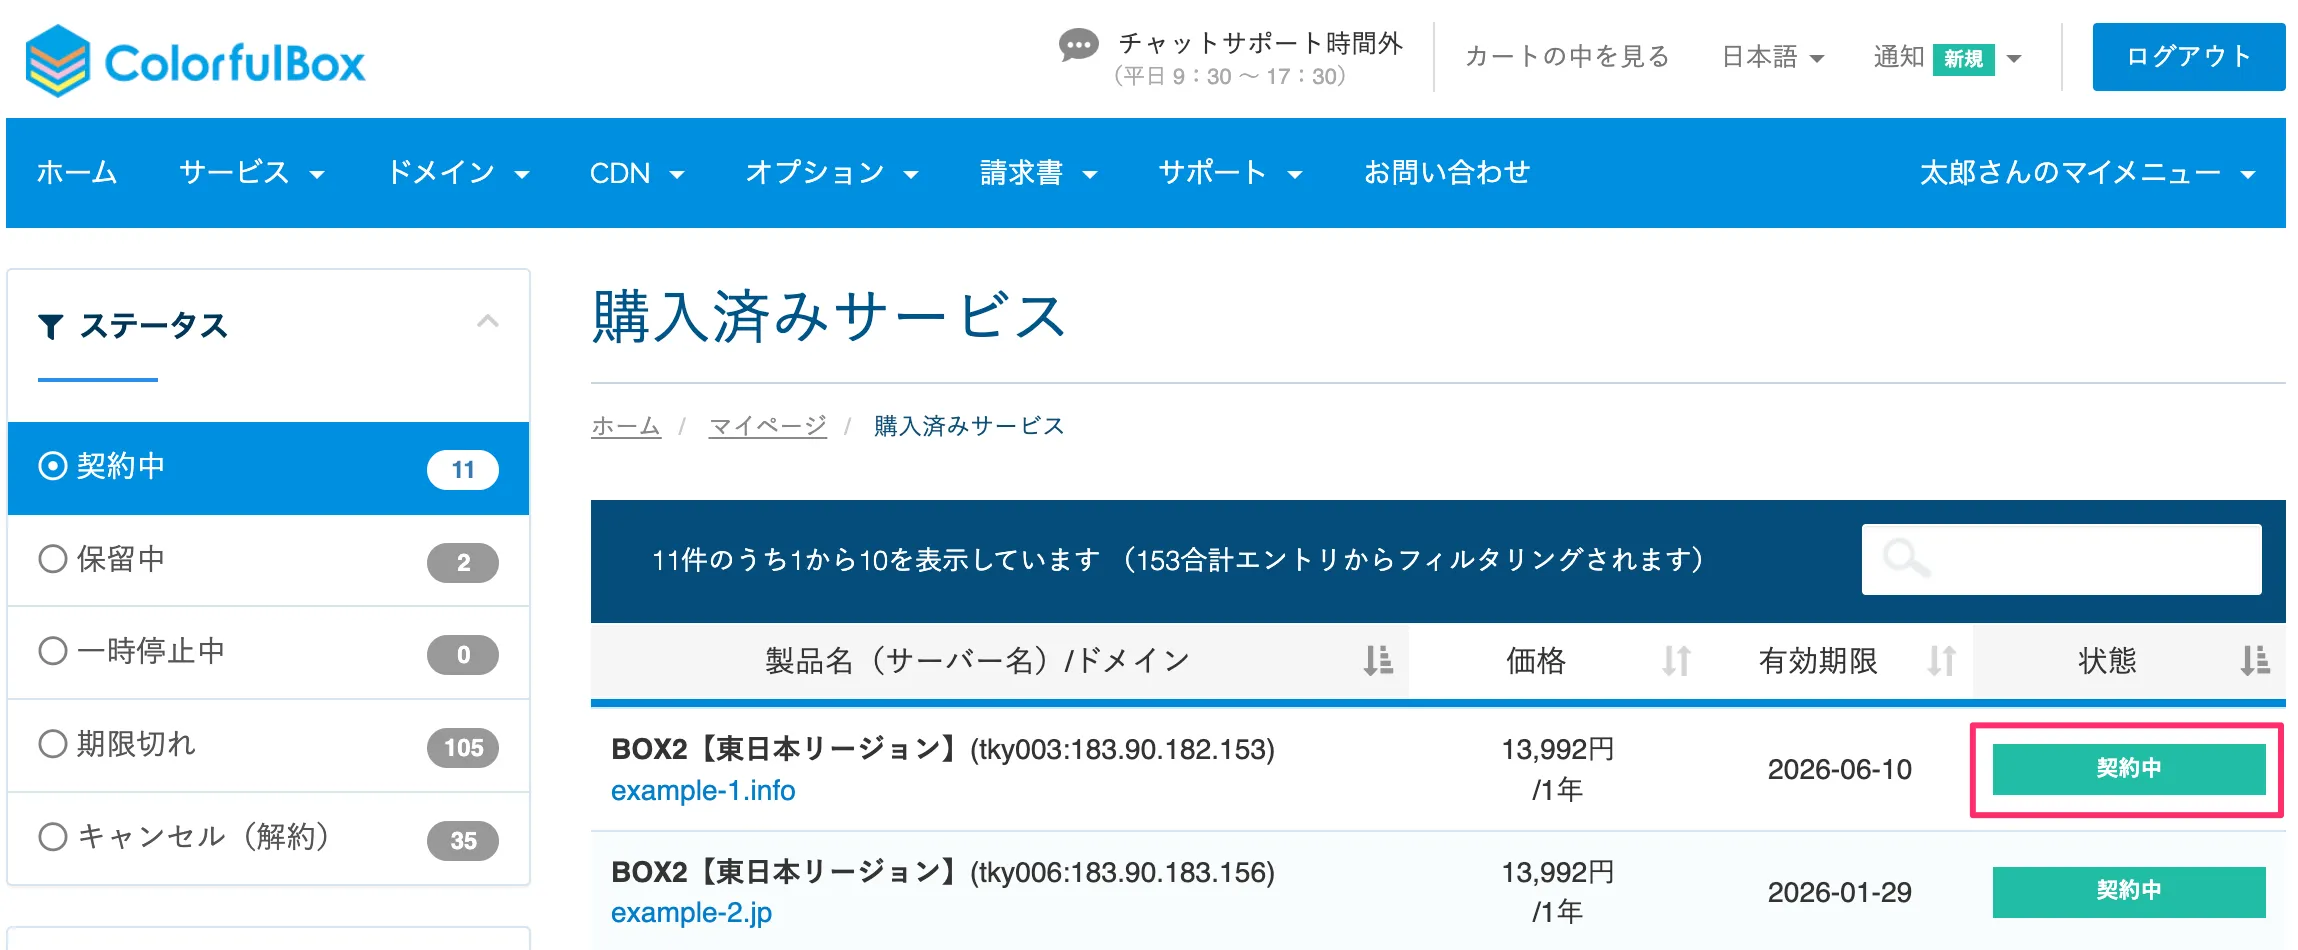Sort by 状態 column icon

[2255, 661]
